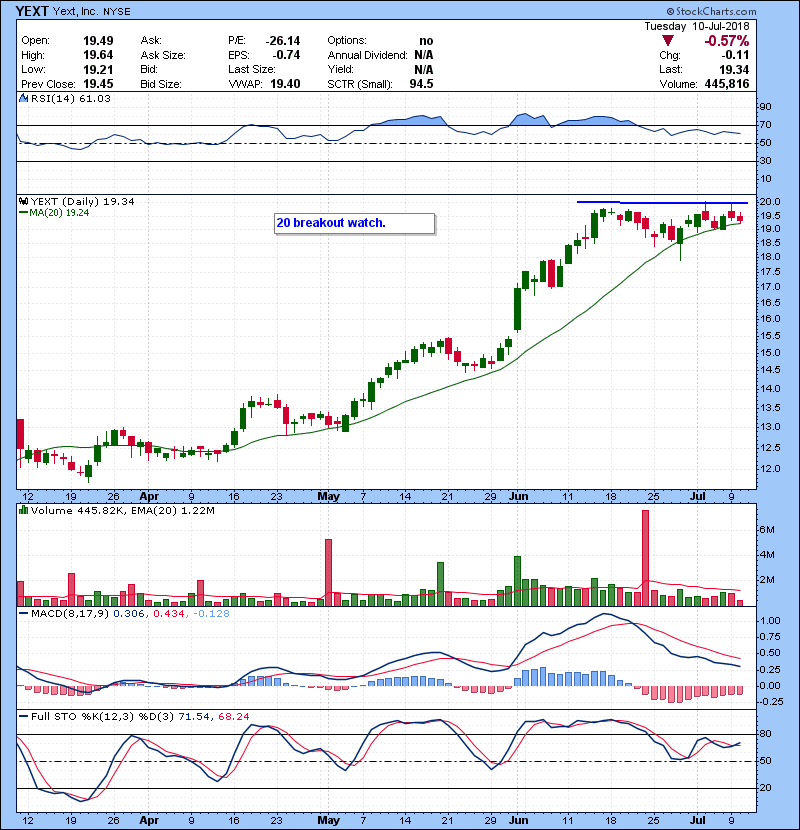
Task: Click the Jul label on price chart axis
Action: pos(698,497)
